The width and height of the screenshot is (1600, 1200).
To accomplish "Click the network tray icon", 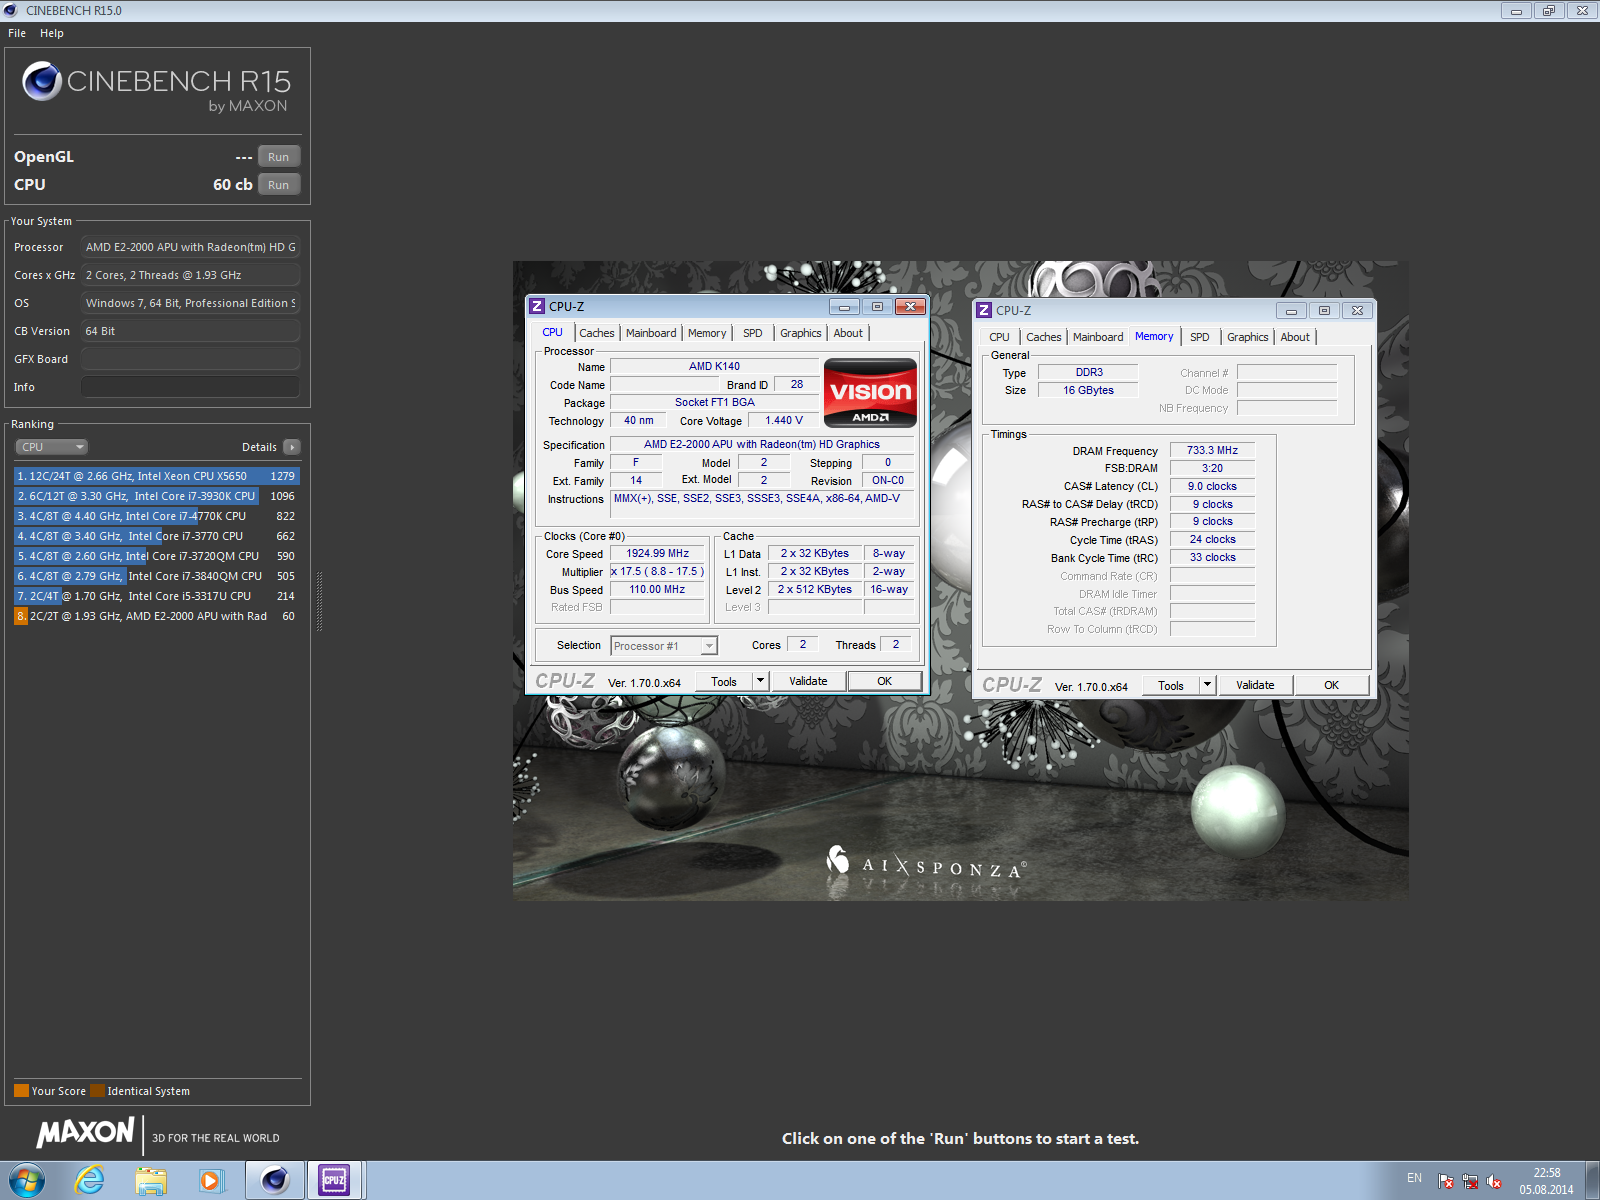I will pyautogui.click(x=1470, y=1181).
